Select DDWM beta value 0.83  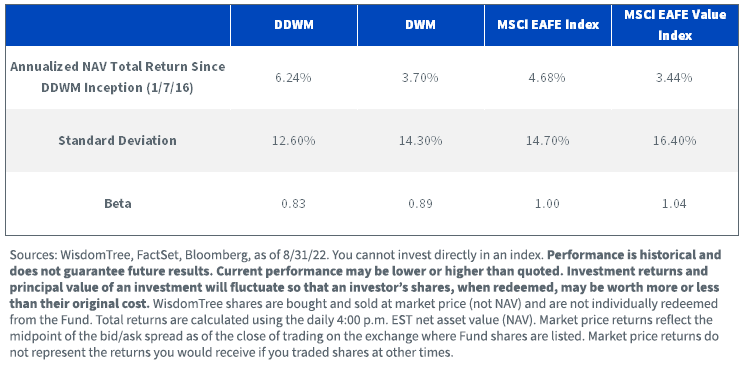(x=294, y=204)
